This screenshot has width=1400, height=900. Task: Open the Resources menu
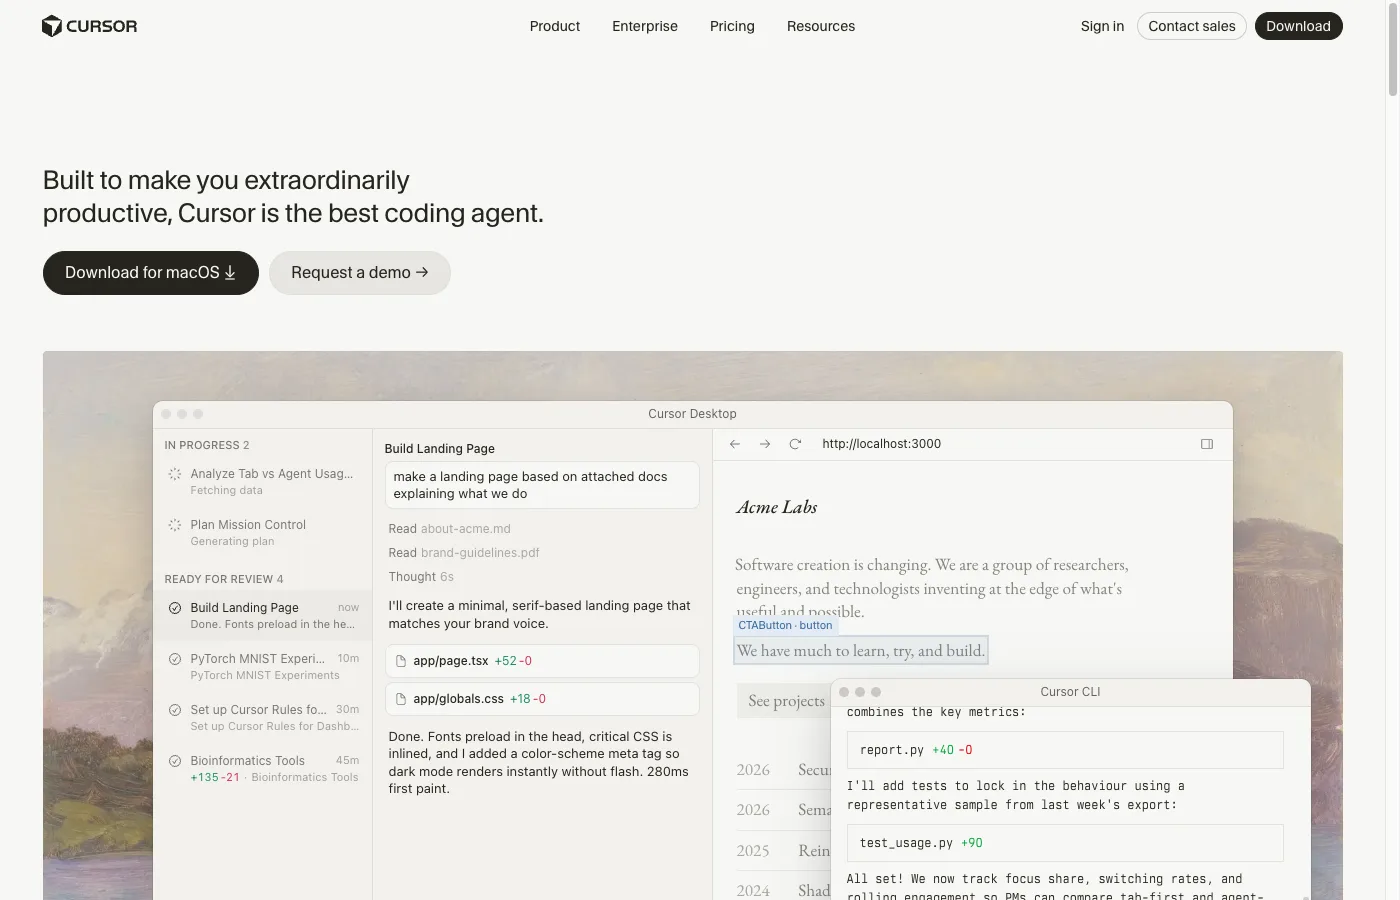click(x=820, y=26)
